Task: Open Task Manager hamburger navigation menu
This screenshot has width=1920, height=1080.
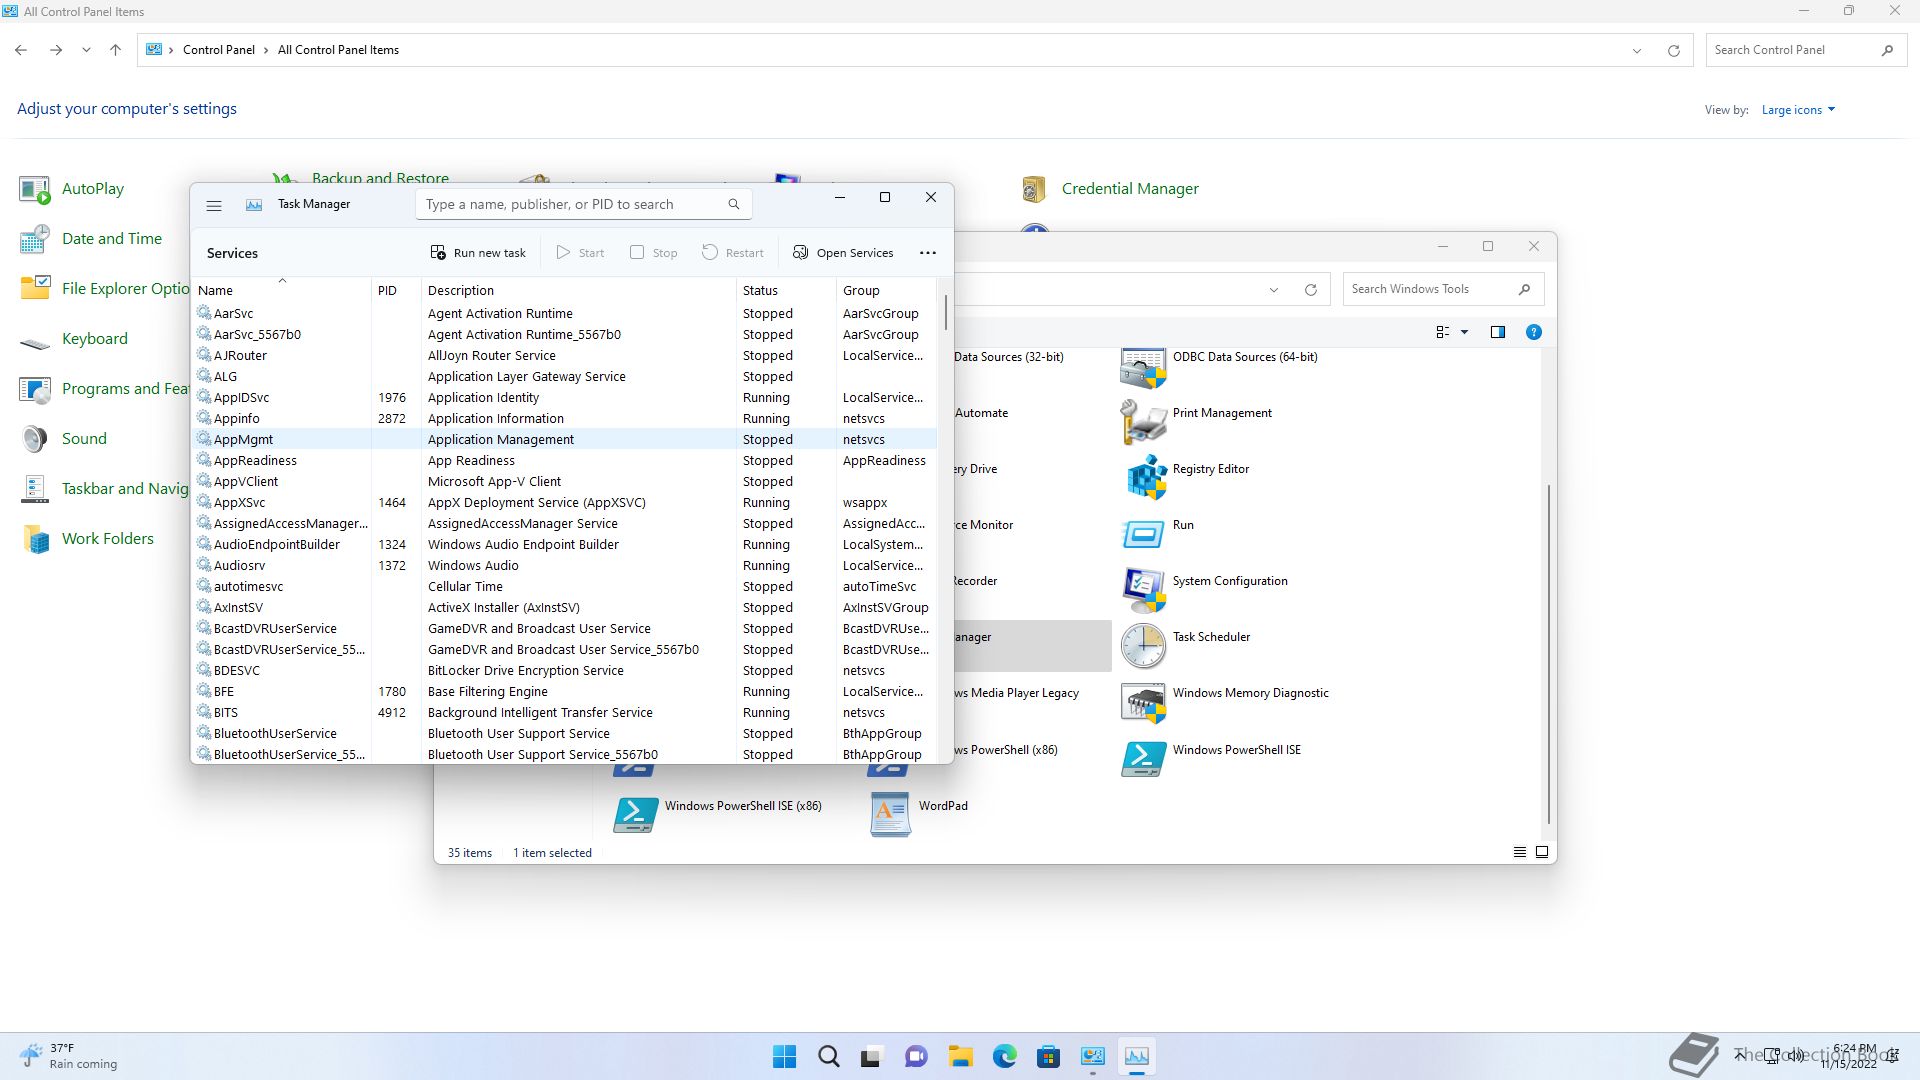Action: click(x=213, y=205)
